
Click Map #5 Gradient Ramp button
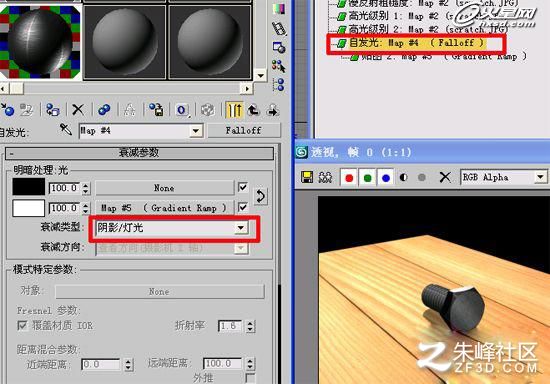click(164, 208)
